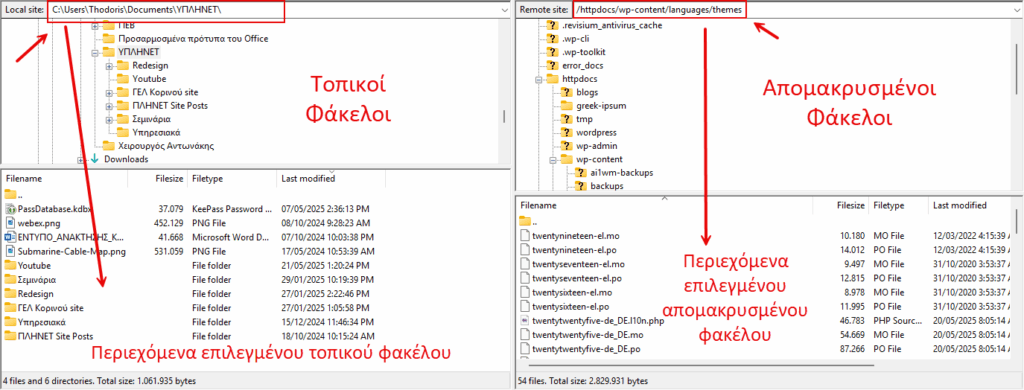
Task: Click the Youtube folder icon in local file list
Action: tap(10, 266)
